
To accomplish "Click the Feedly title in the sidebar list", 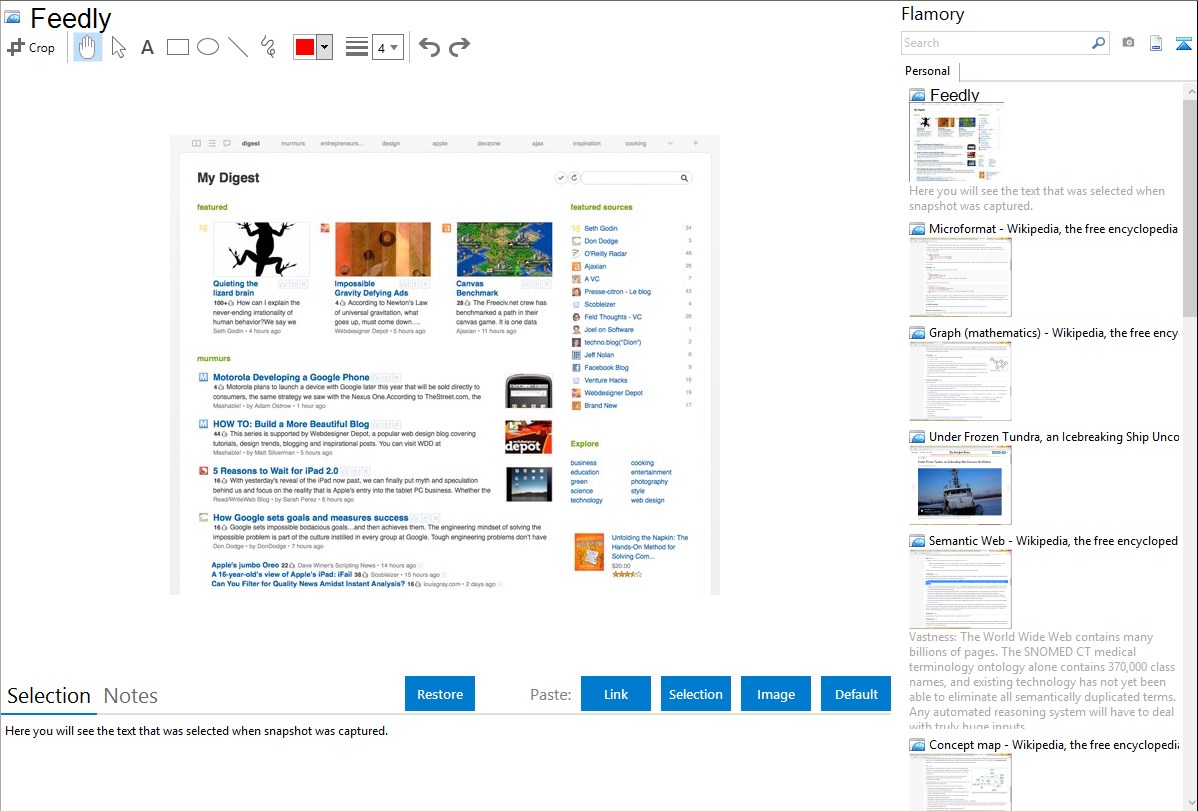I will click(x=954, y=95).
